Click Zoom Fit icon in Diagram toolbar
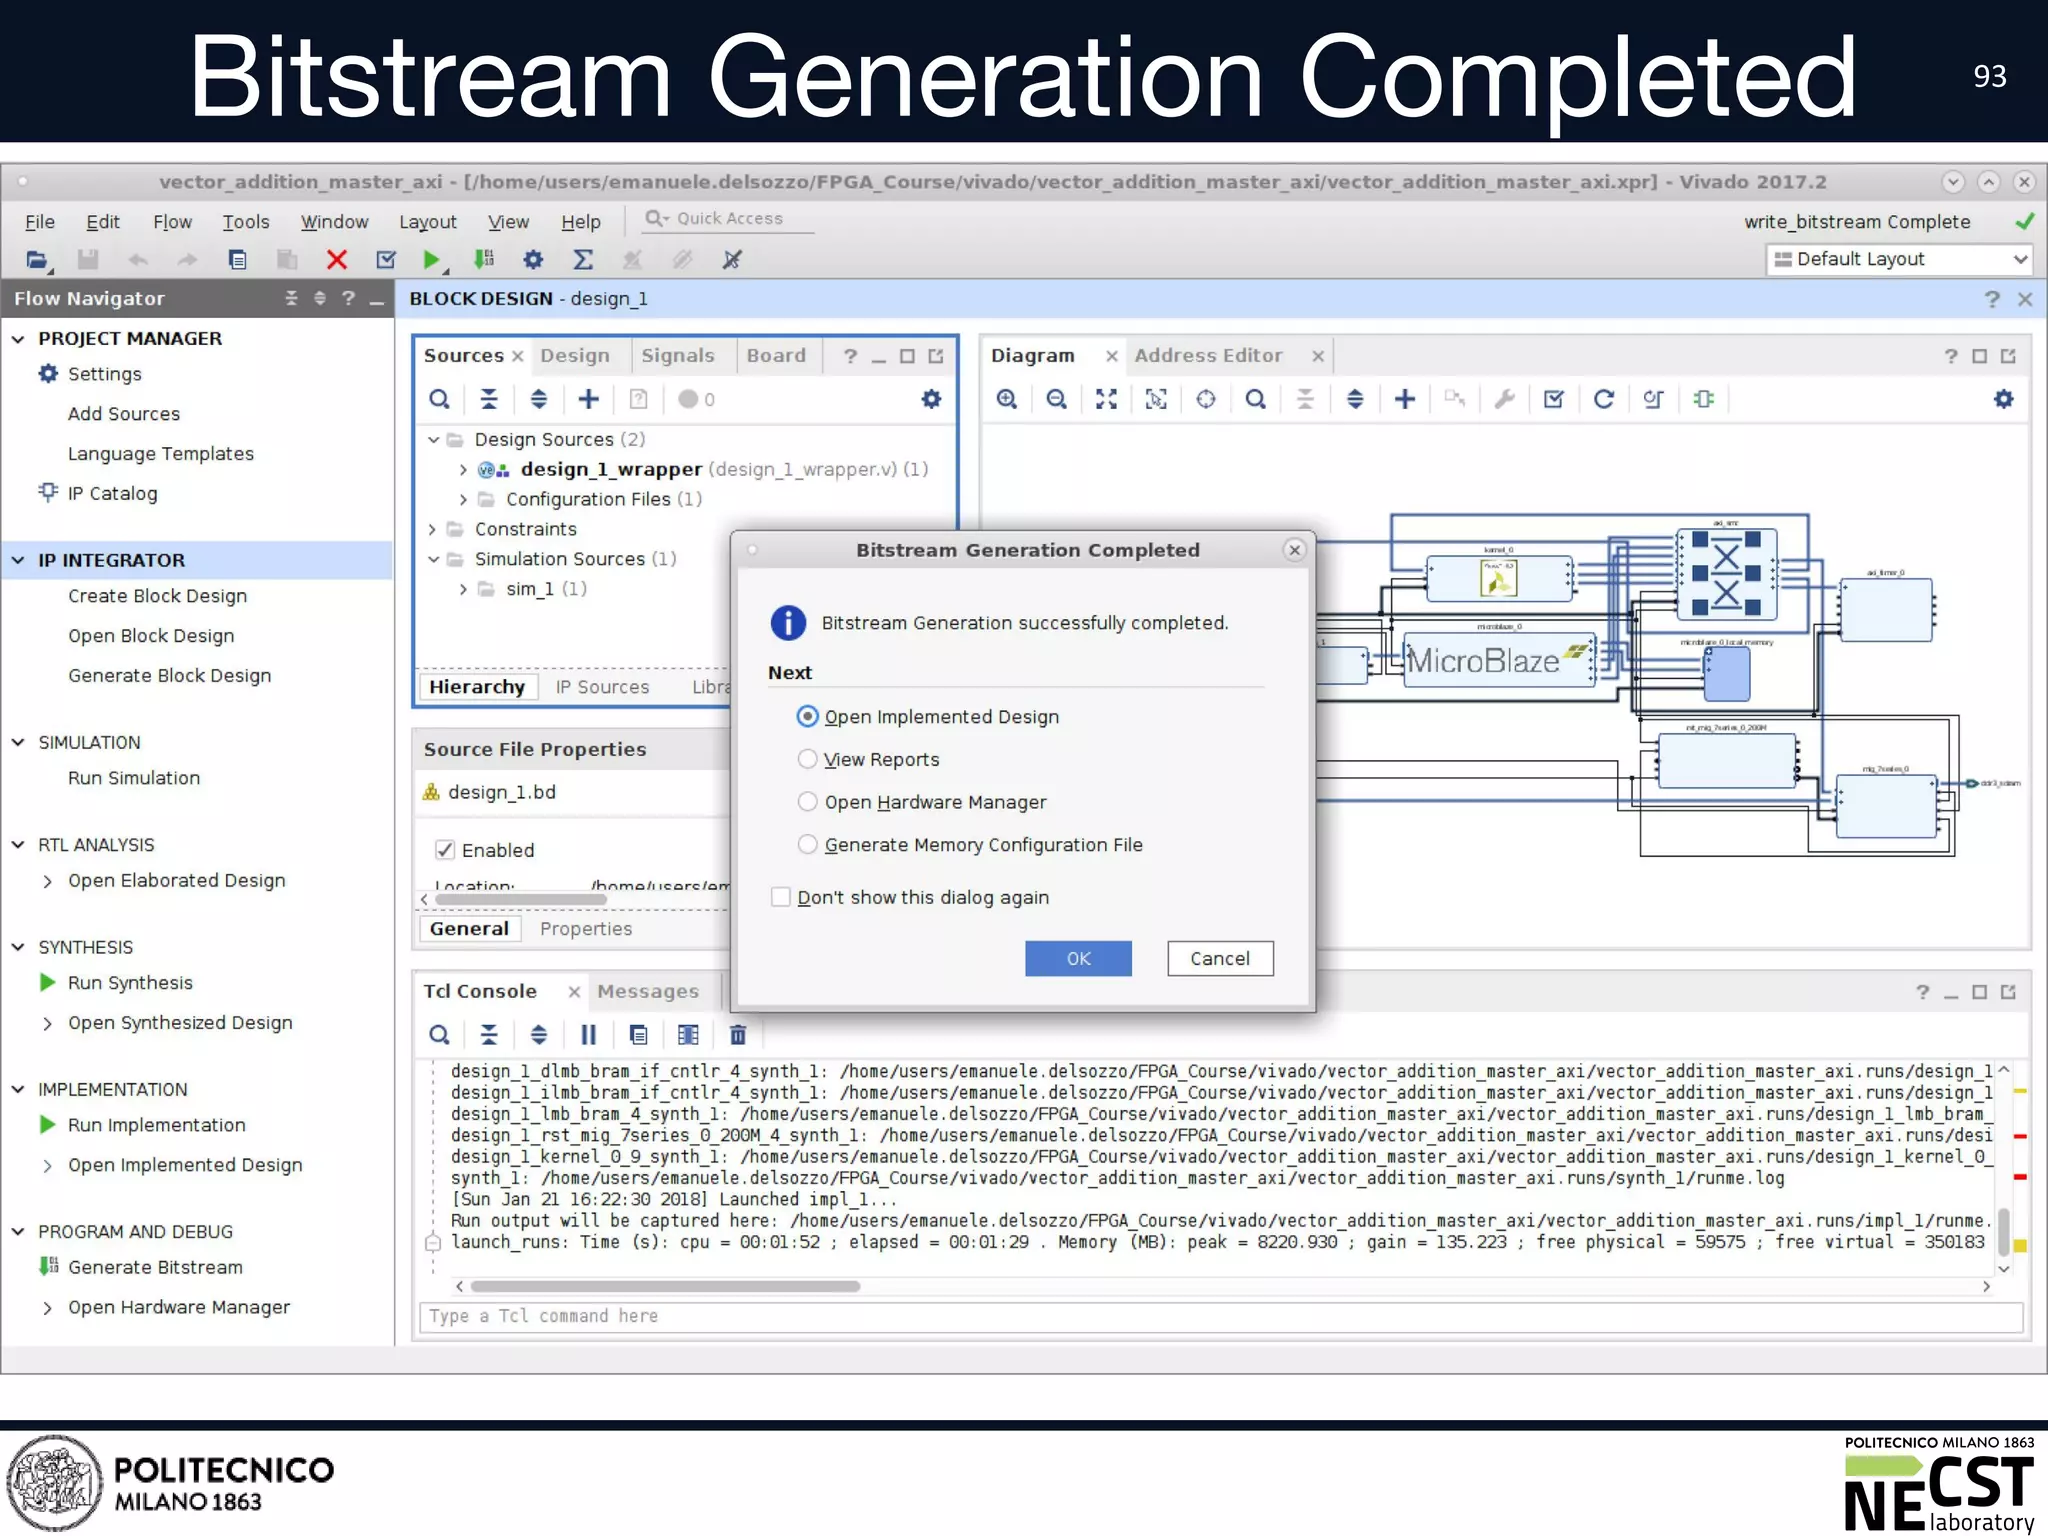 click(1106, 399)
